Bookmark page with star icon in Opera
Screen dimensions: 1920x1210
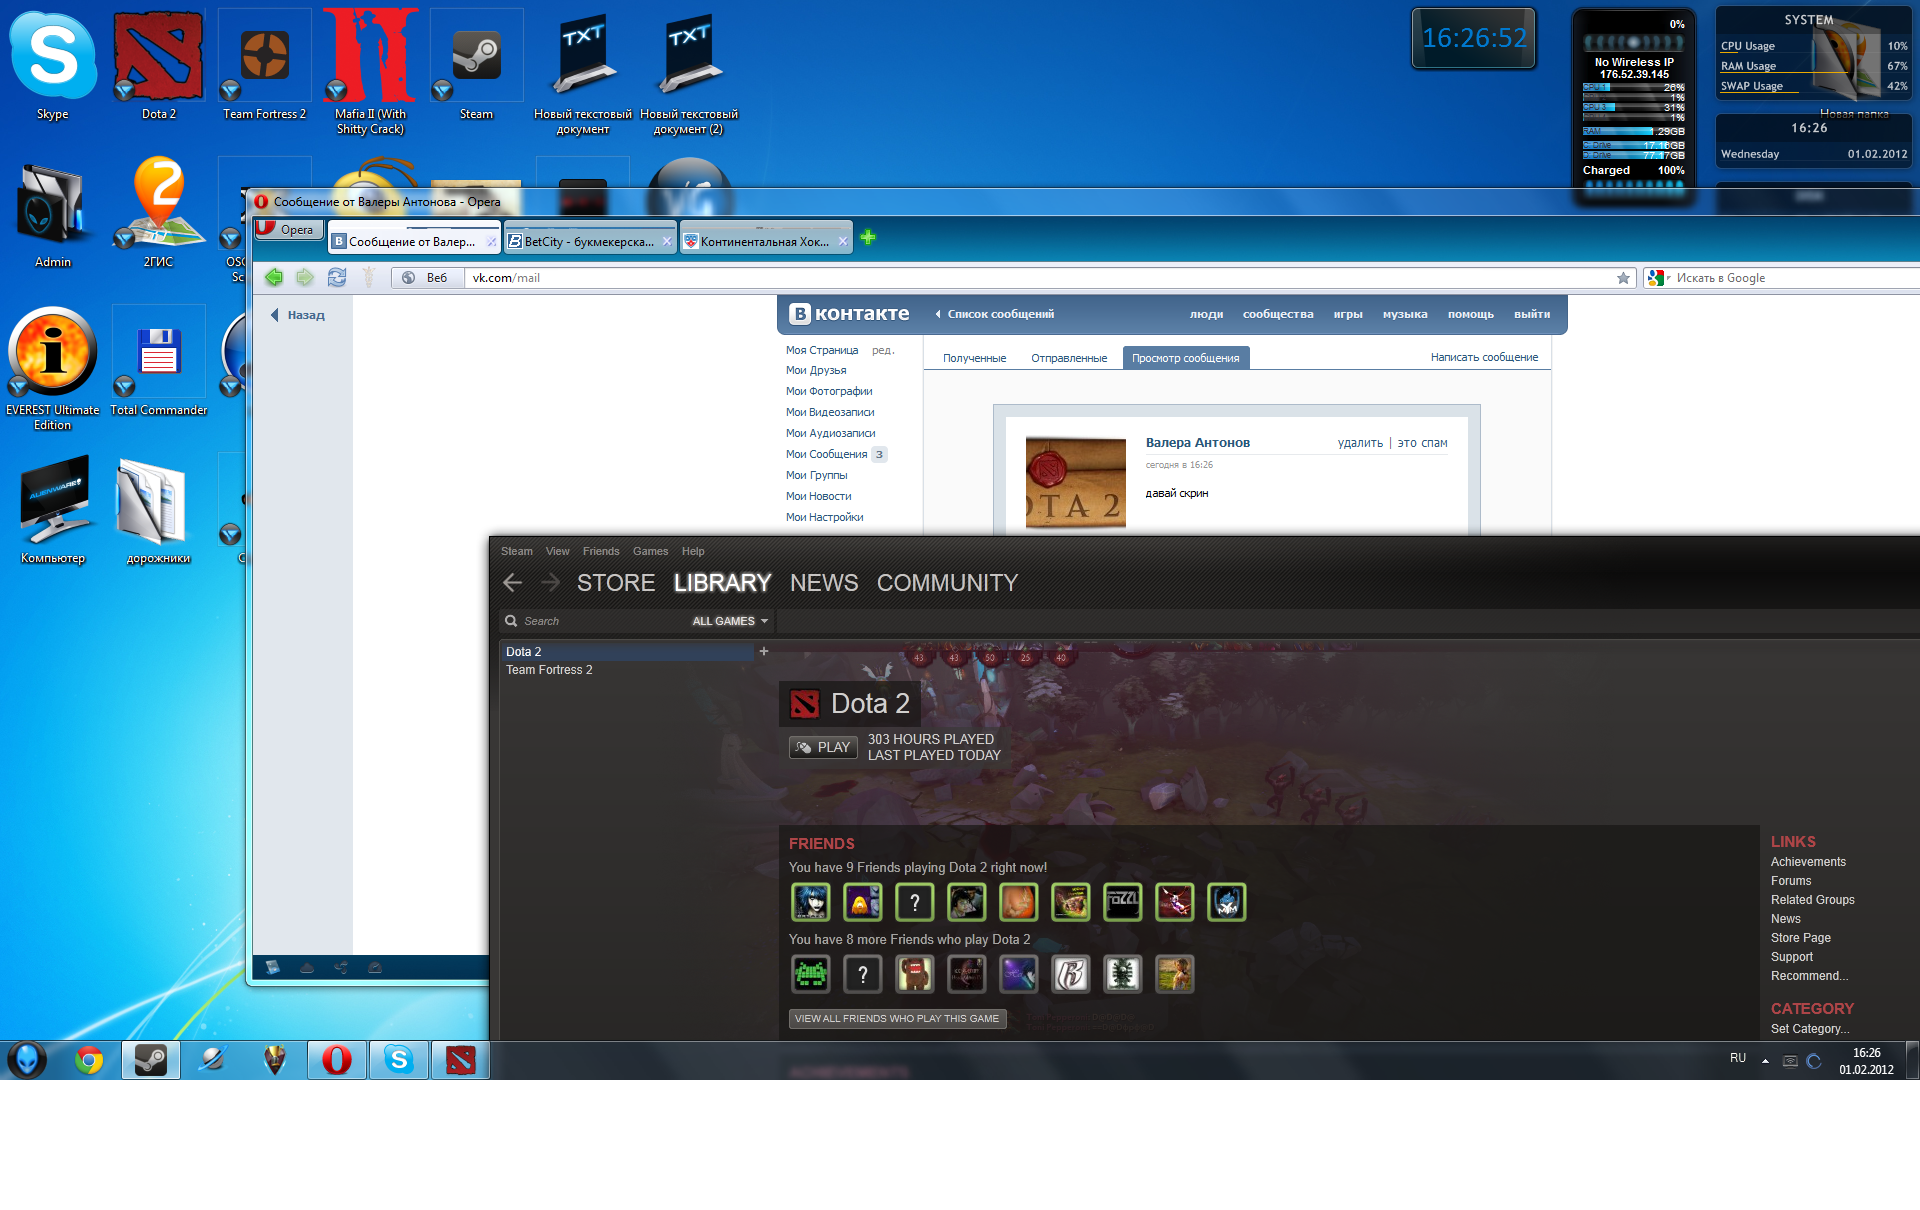(x=1623, y=278)
